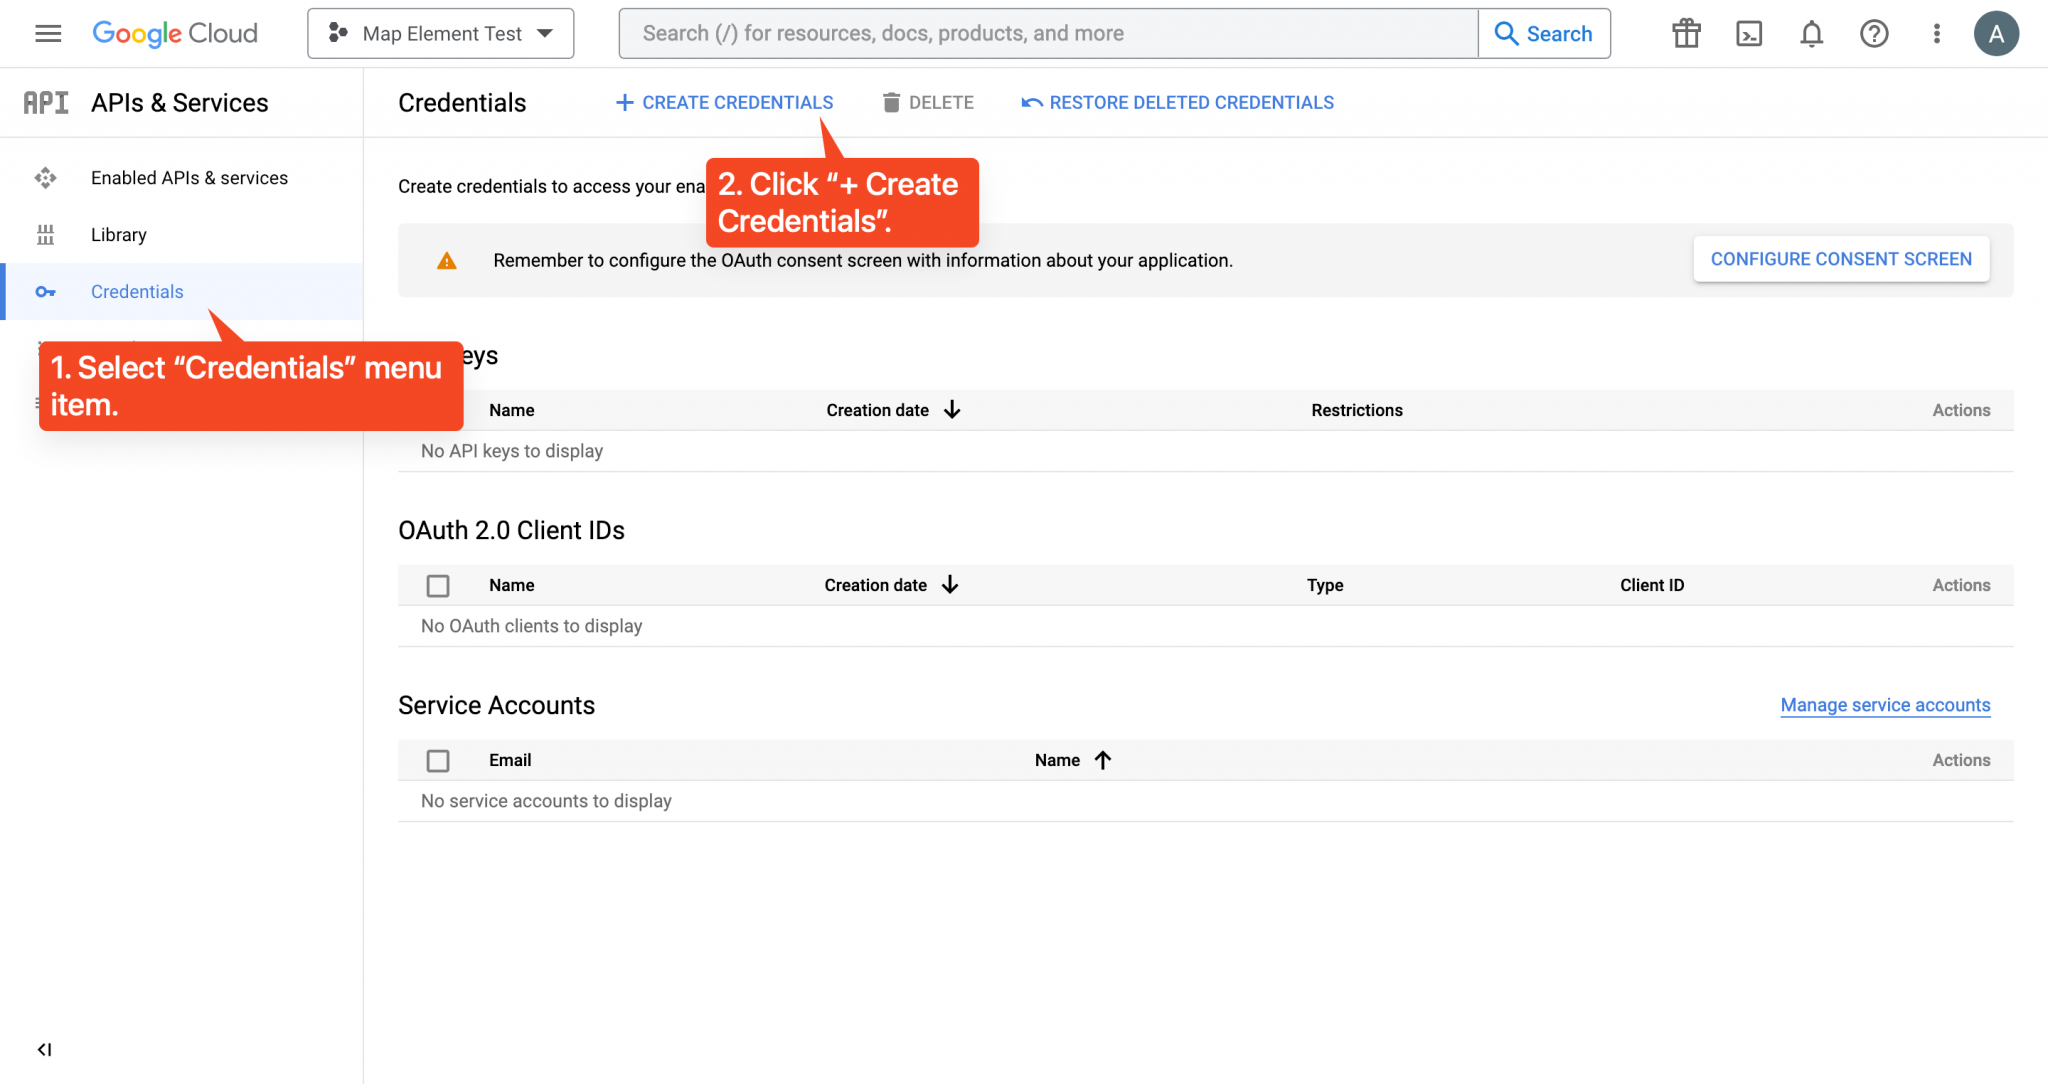Click Manage service accounts link
Image resolution: width=2048 pixels, height=1084 pixels.
pos(1885,705)
